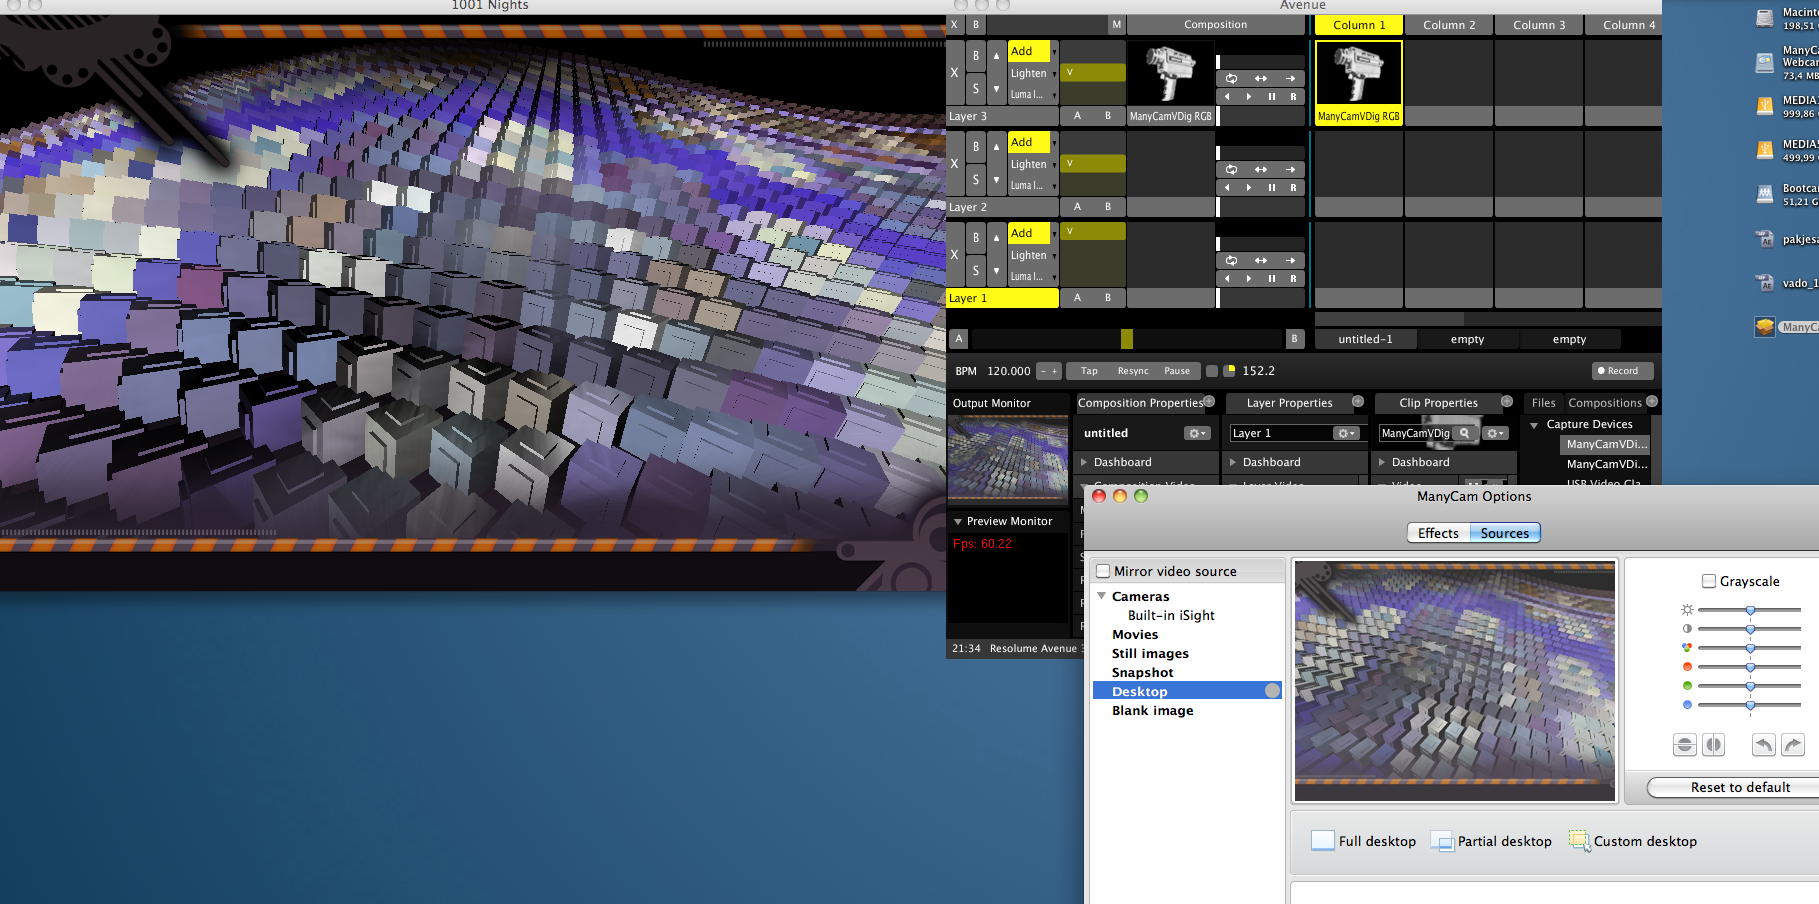Open the composition gear menu next to untitled
This screenshot has height=904, width=1819.
1197,433
